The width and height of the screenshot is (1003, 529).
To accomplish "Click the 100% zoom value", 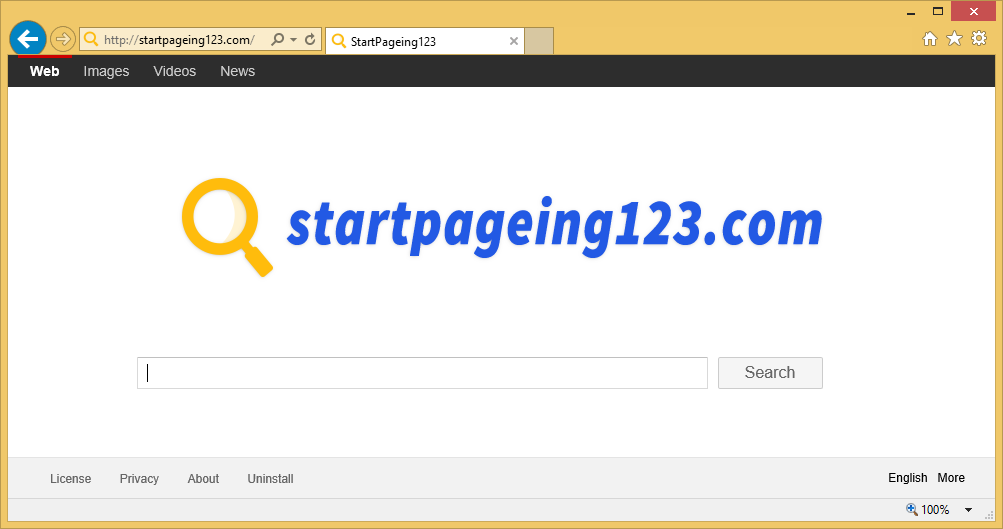I will pos(935,510).
